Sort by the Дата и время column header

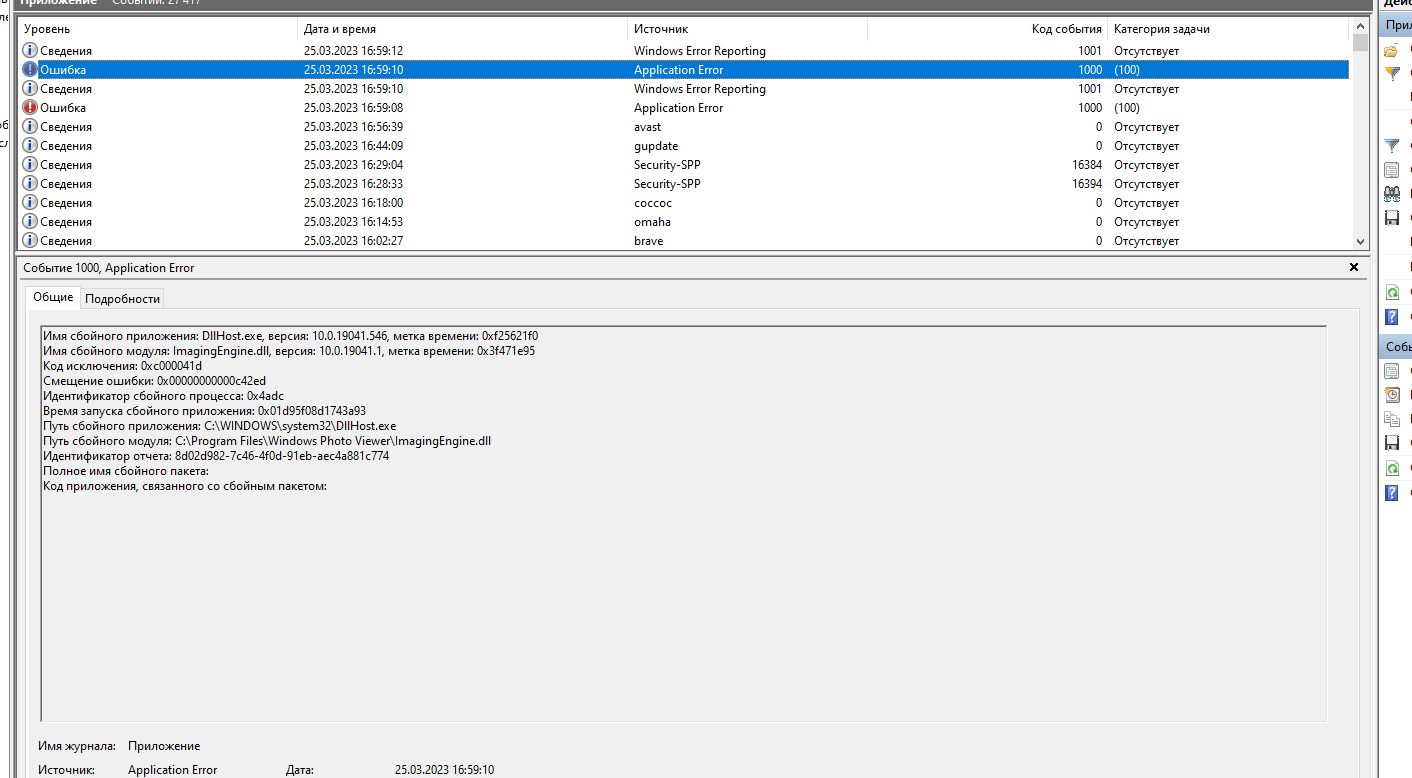click(x=462, y=29)
